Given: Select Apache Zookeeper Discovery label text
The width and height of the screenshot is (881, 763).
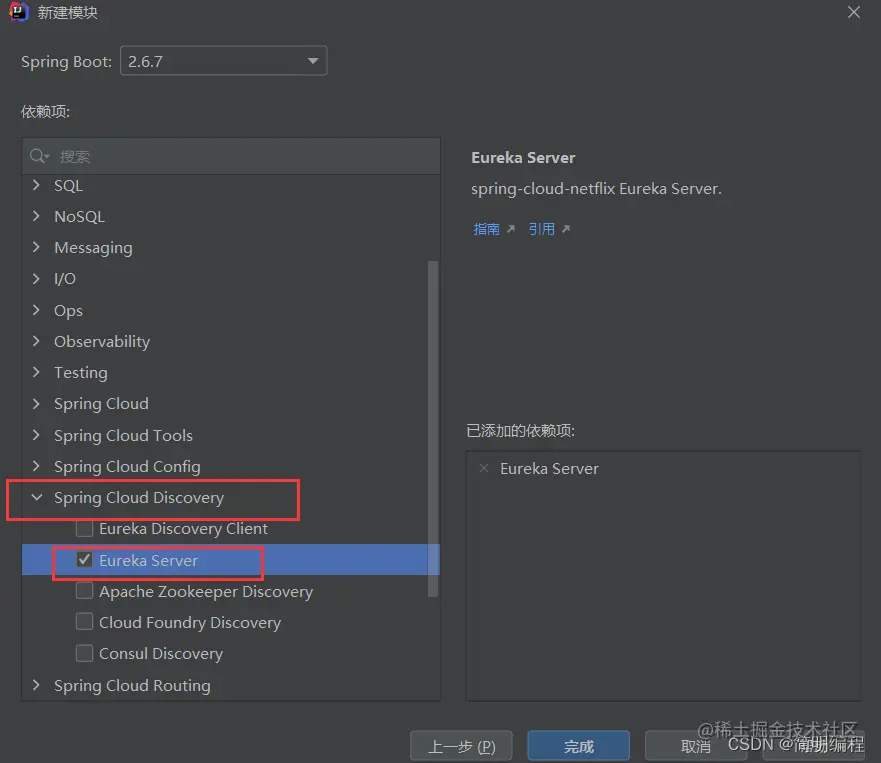Looking at the screenshot, I should (x=206, y=592).
